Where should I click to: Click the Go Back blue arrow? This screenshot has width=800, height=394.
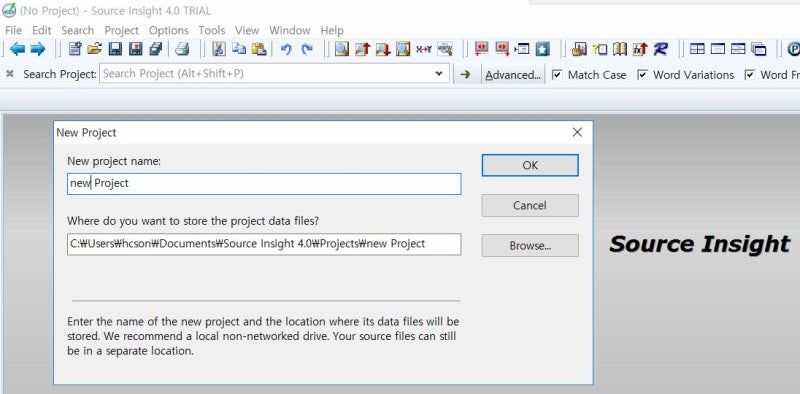pos(17,49)
